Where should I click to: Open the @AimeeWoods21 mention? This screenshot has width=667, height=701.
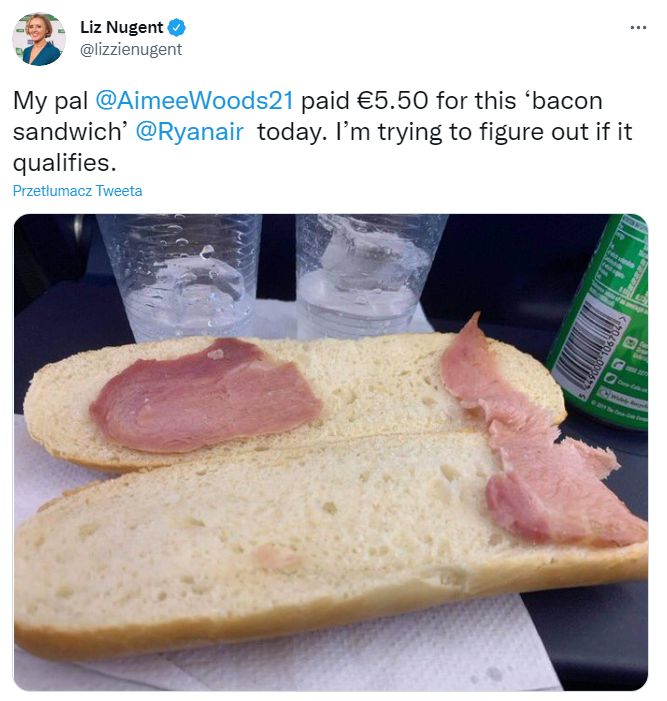coord(194,100)
